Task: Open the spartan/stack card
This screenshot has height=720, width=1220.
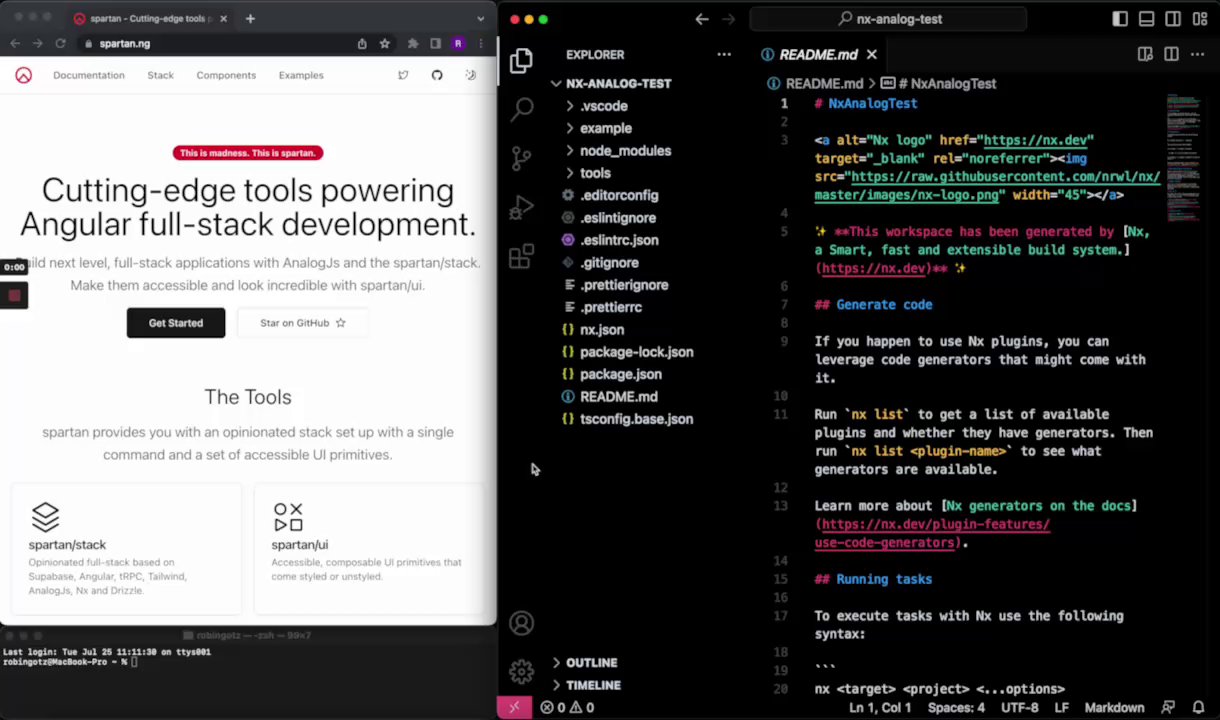Action: (x=126, y=549)
